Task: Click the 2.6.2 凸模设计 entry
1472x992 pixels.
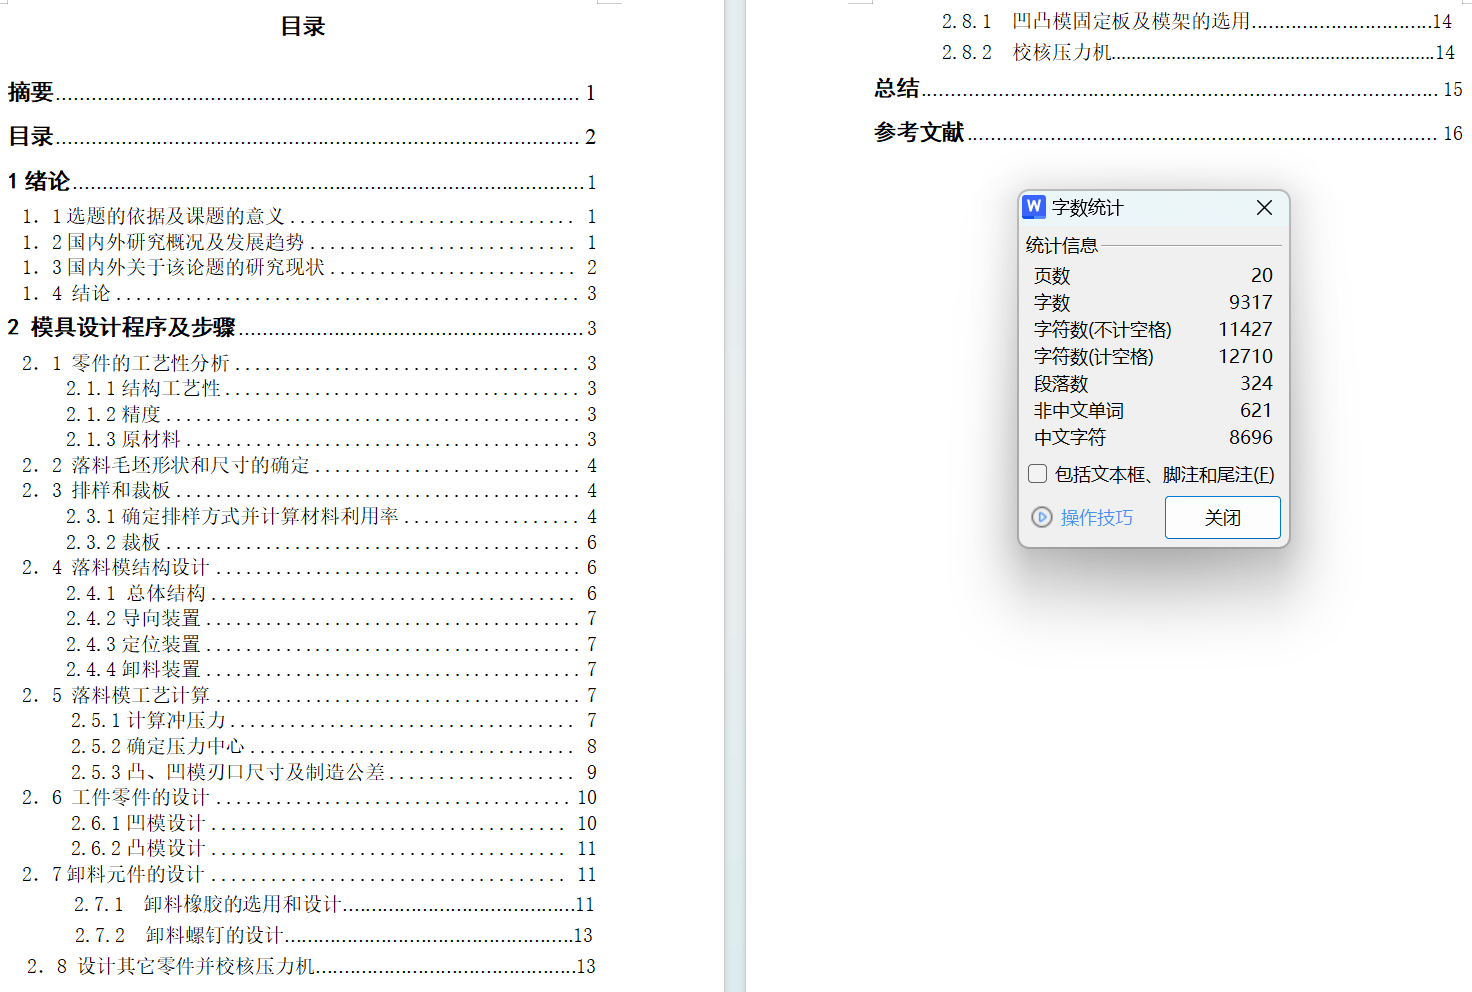Action: 334,848
